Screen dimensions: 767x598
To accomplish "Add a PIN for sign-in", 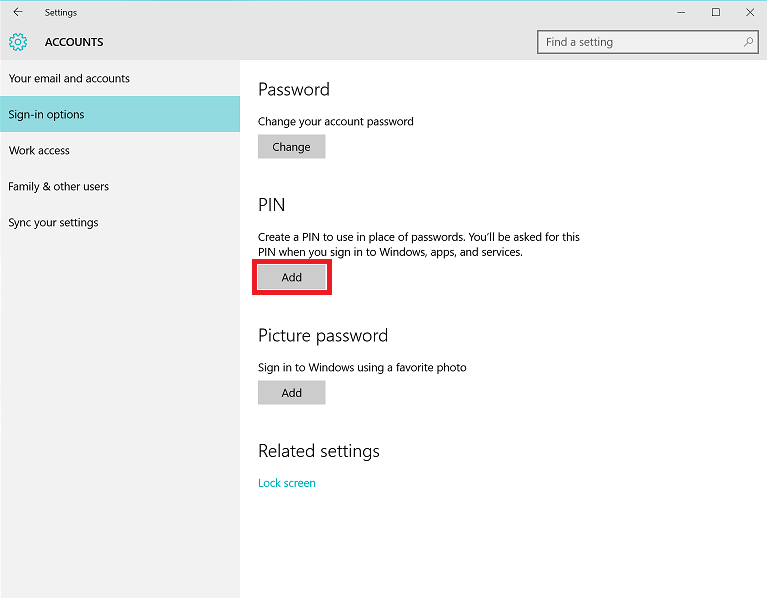I will pos(292,277).
